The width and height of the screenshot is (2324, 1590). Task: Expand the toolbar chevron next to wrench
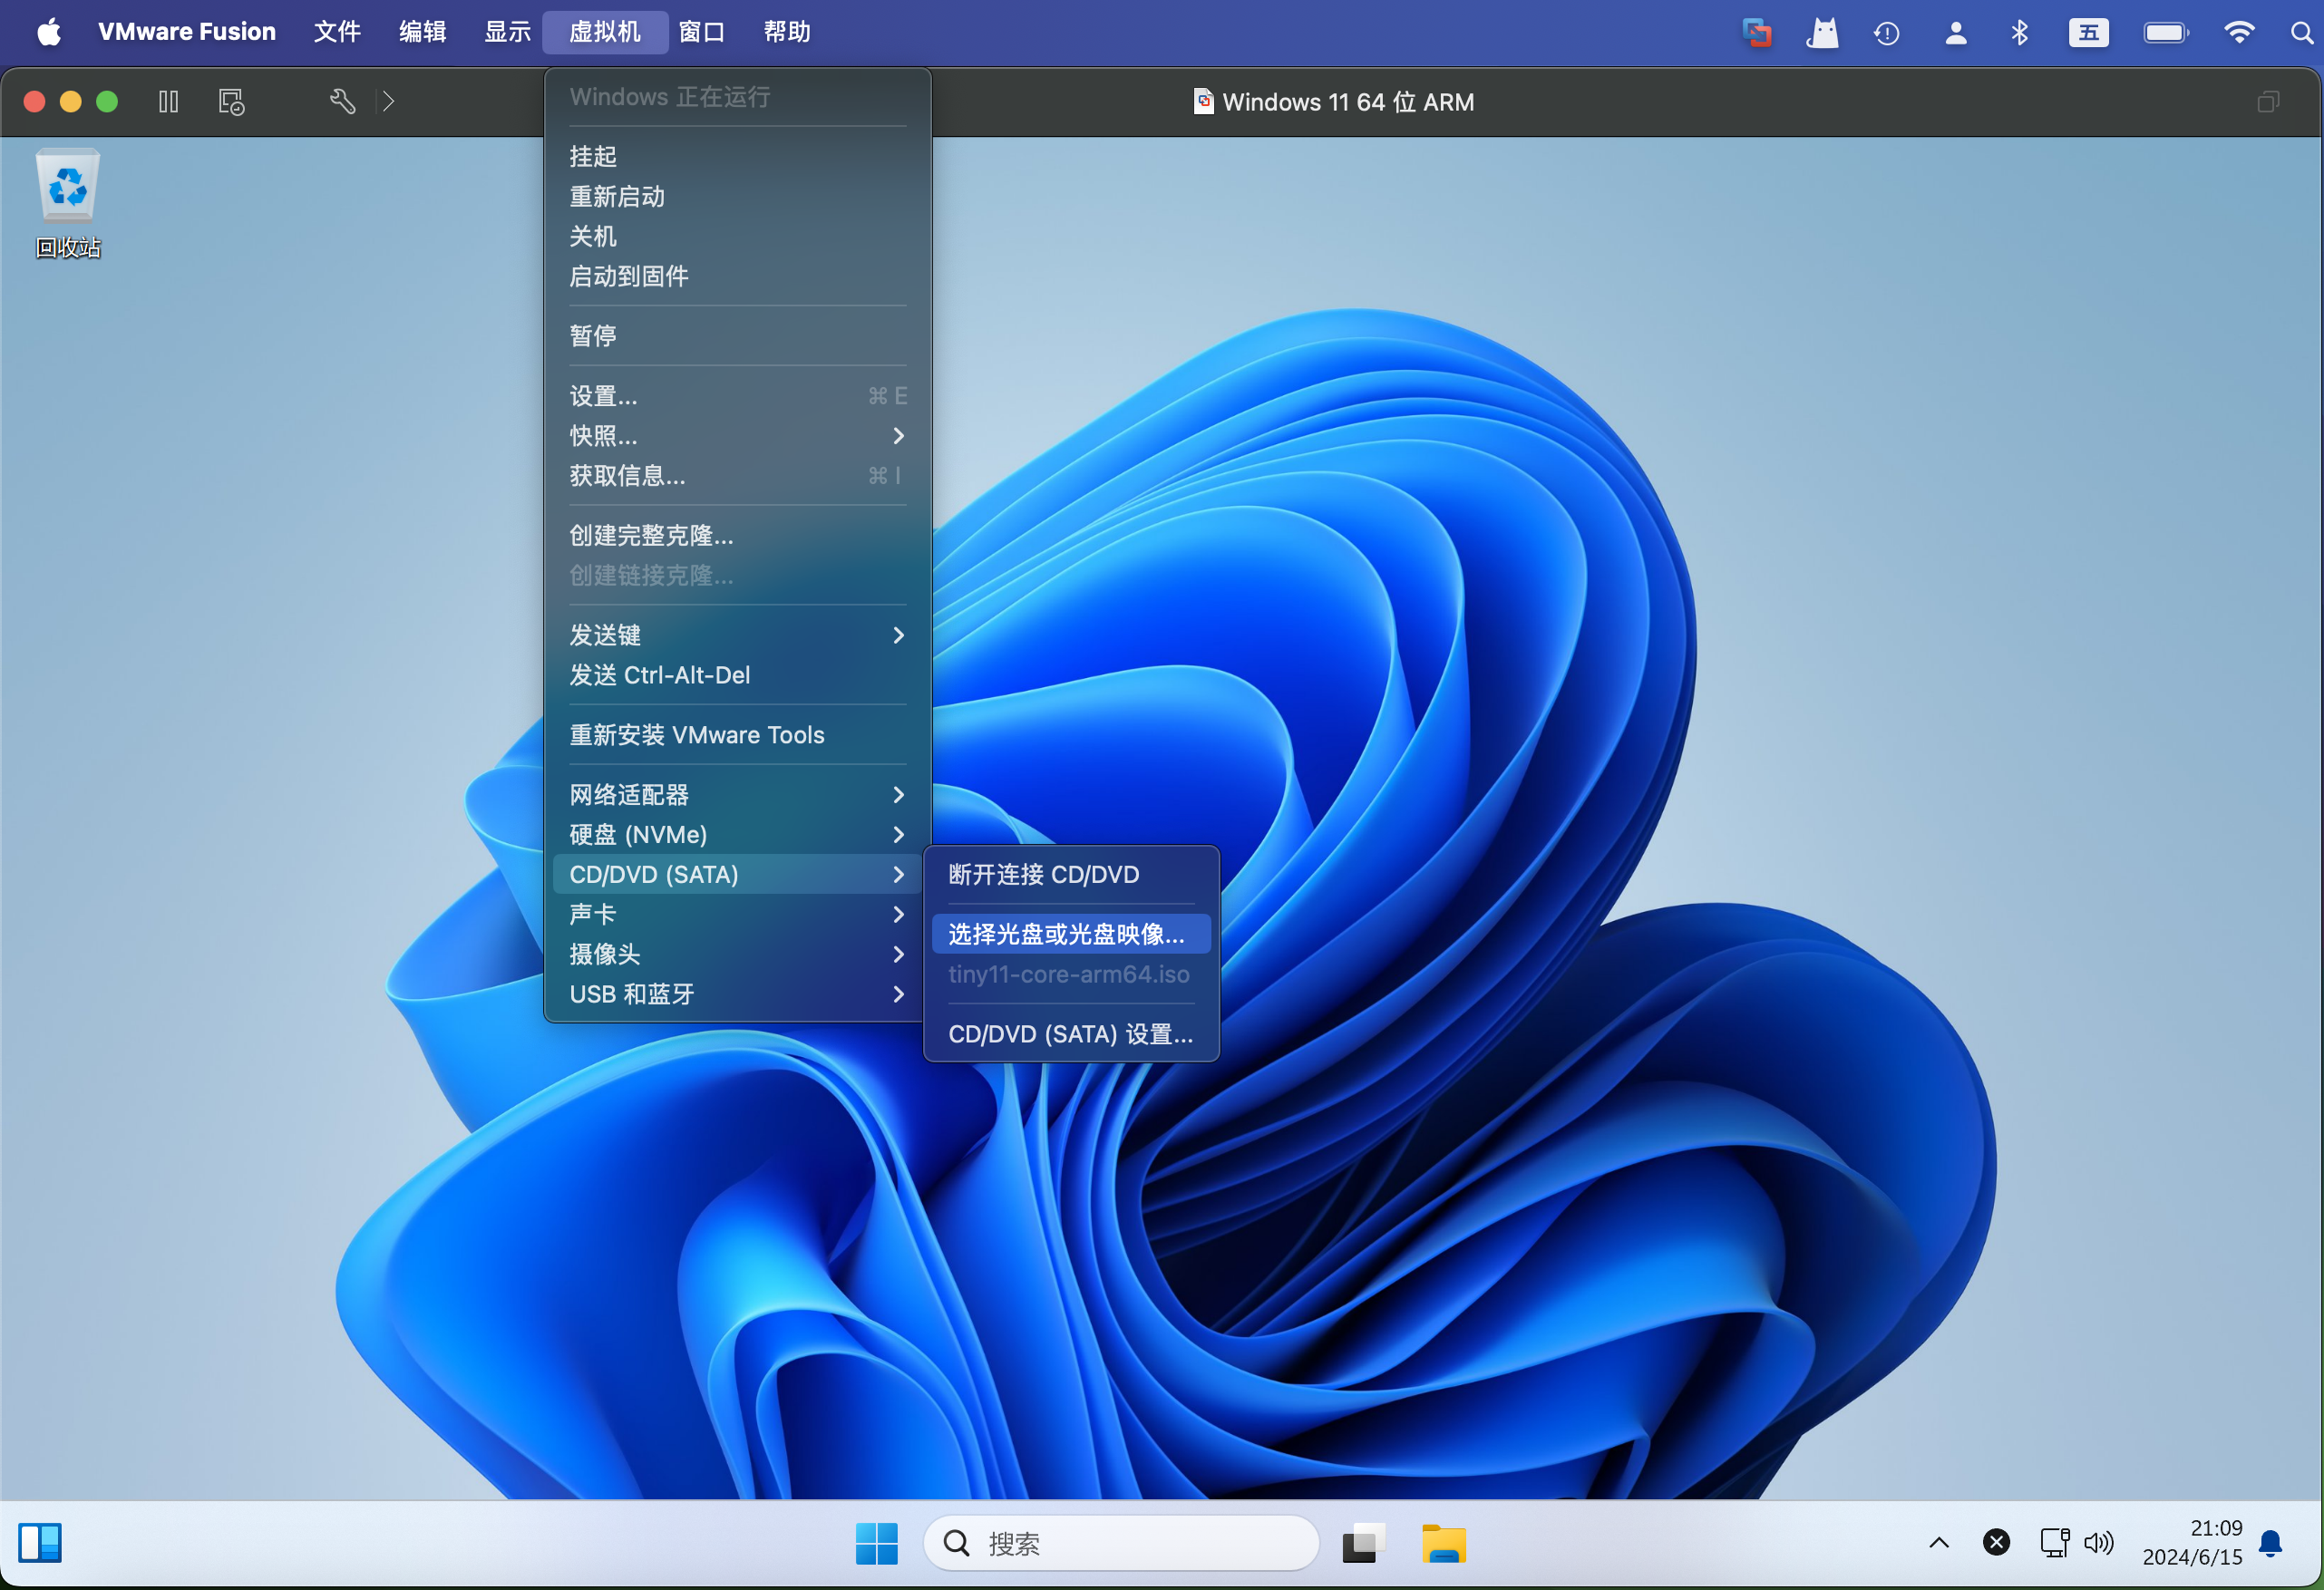388,102
